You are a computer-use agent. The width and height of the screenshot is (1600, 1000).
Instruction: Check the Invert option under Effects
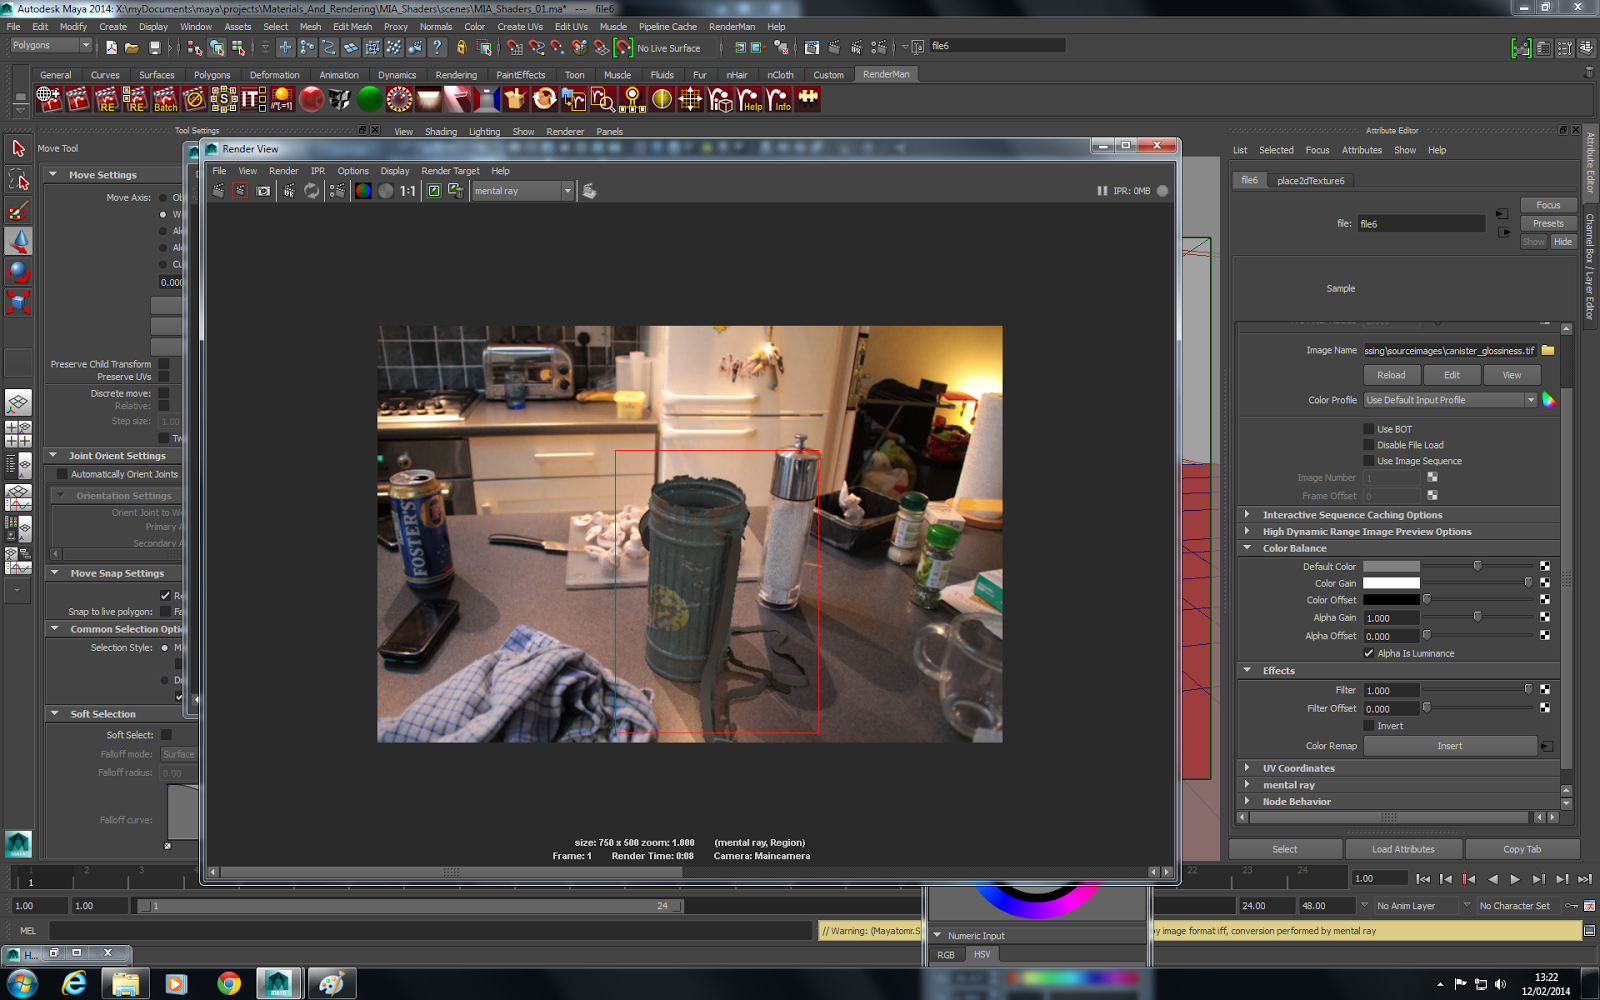click(x=1369, y=726)
